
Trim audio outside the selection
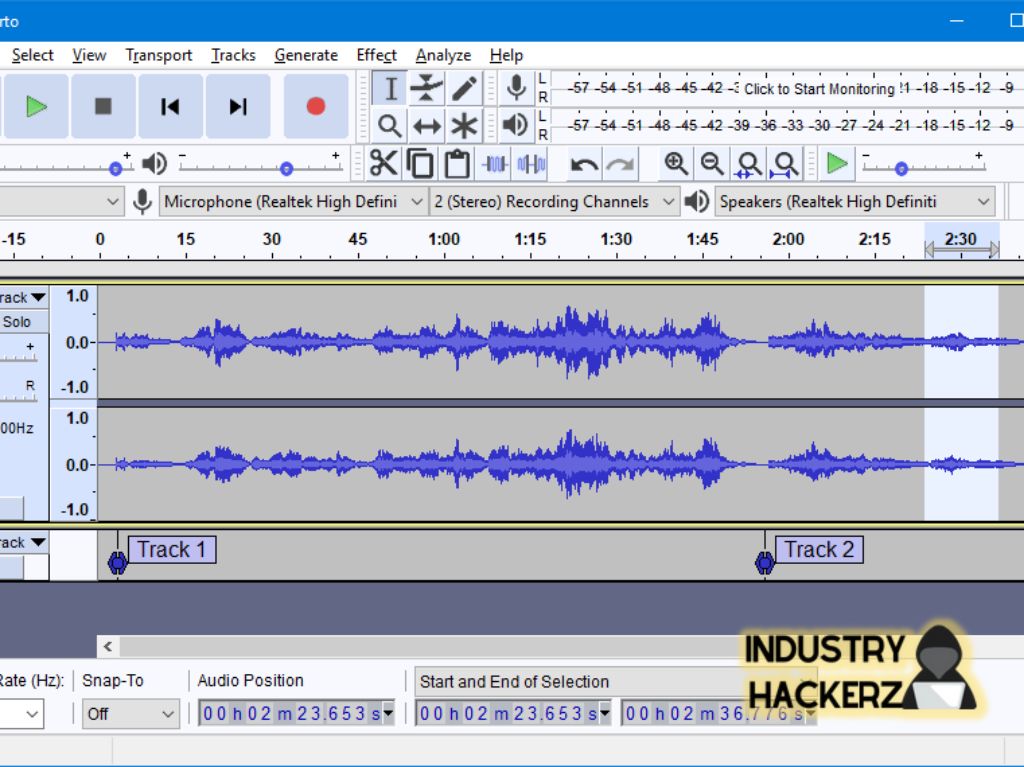(494, 163)
